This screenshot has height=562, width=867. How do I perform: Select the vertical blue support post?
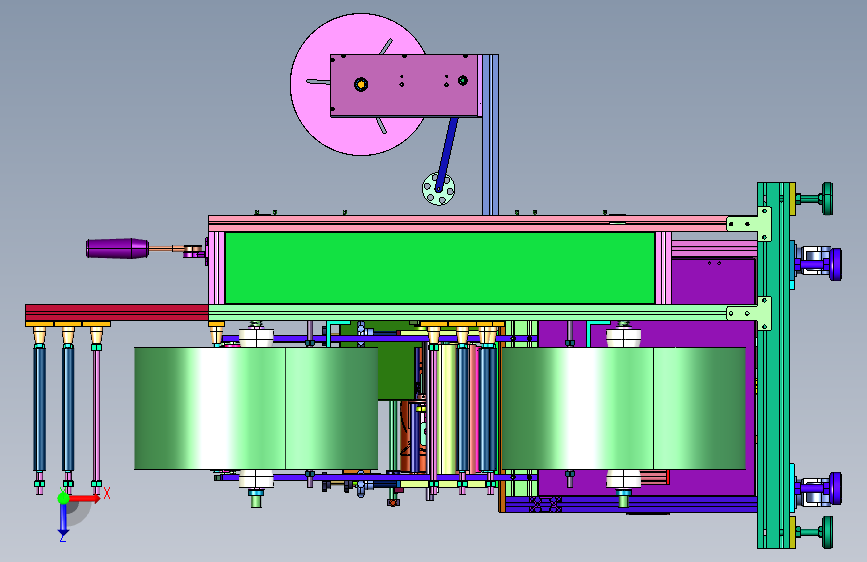(490, 135)
